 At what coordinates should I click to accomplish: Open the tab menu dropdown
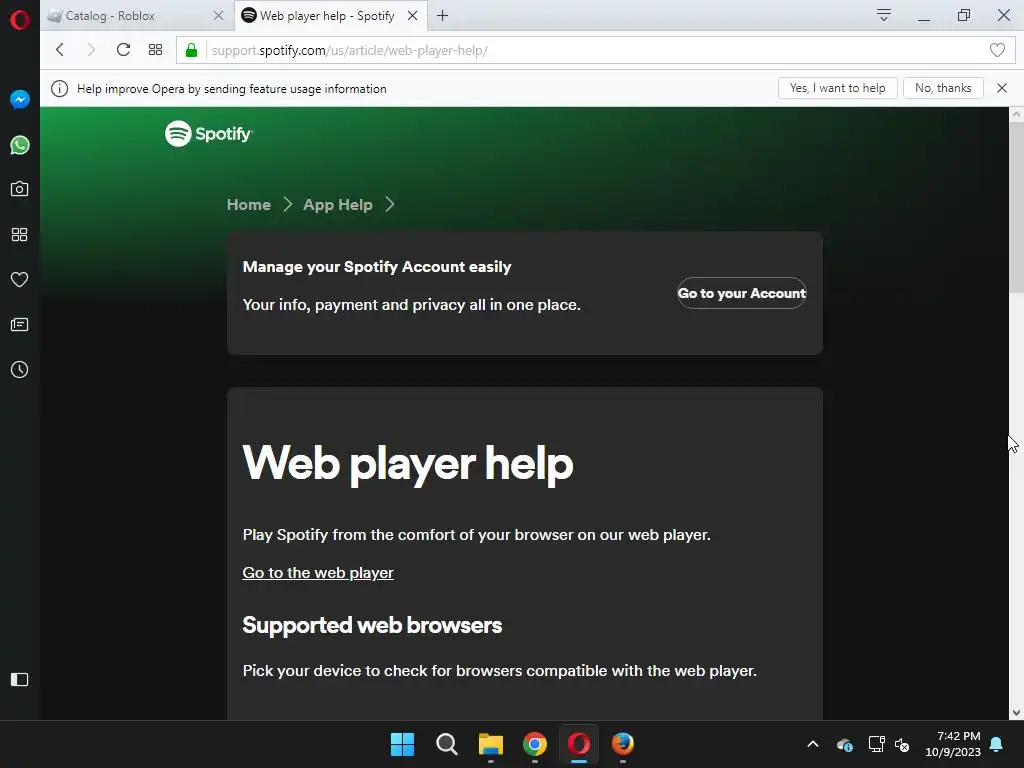click(884, 15)
